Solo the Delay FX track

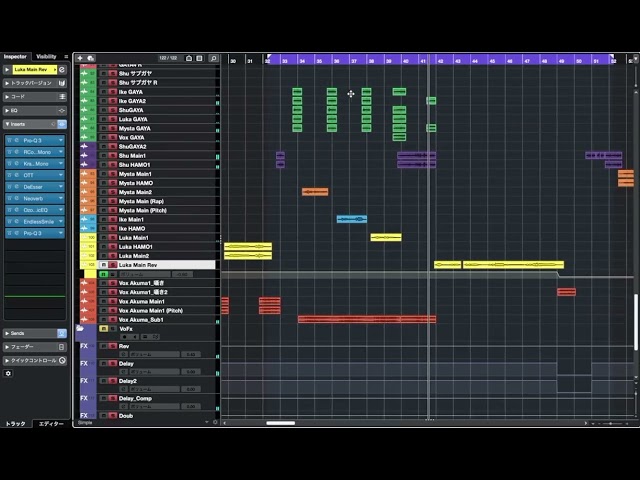[113, 364]
